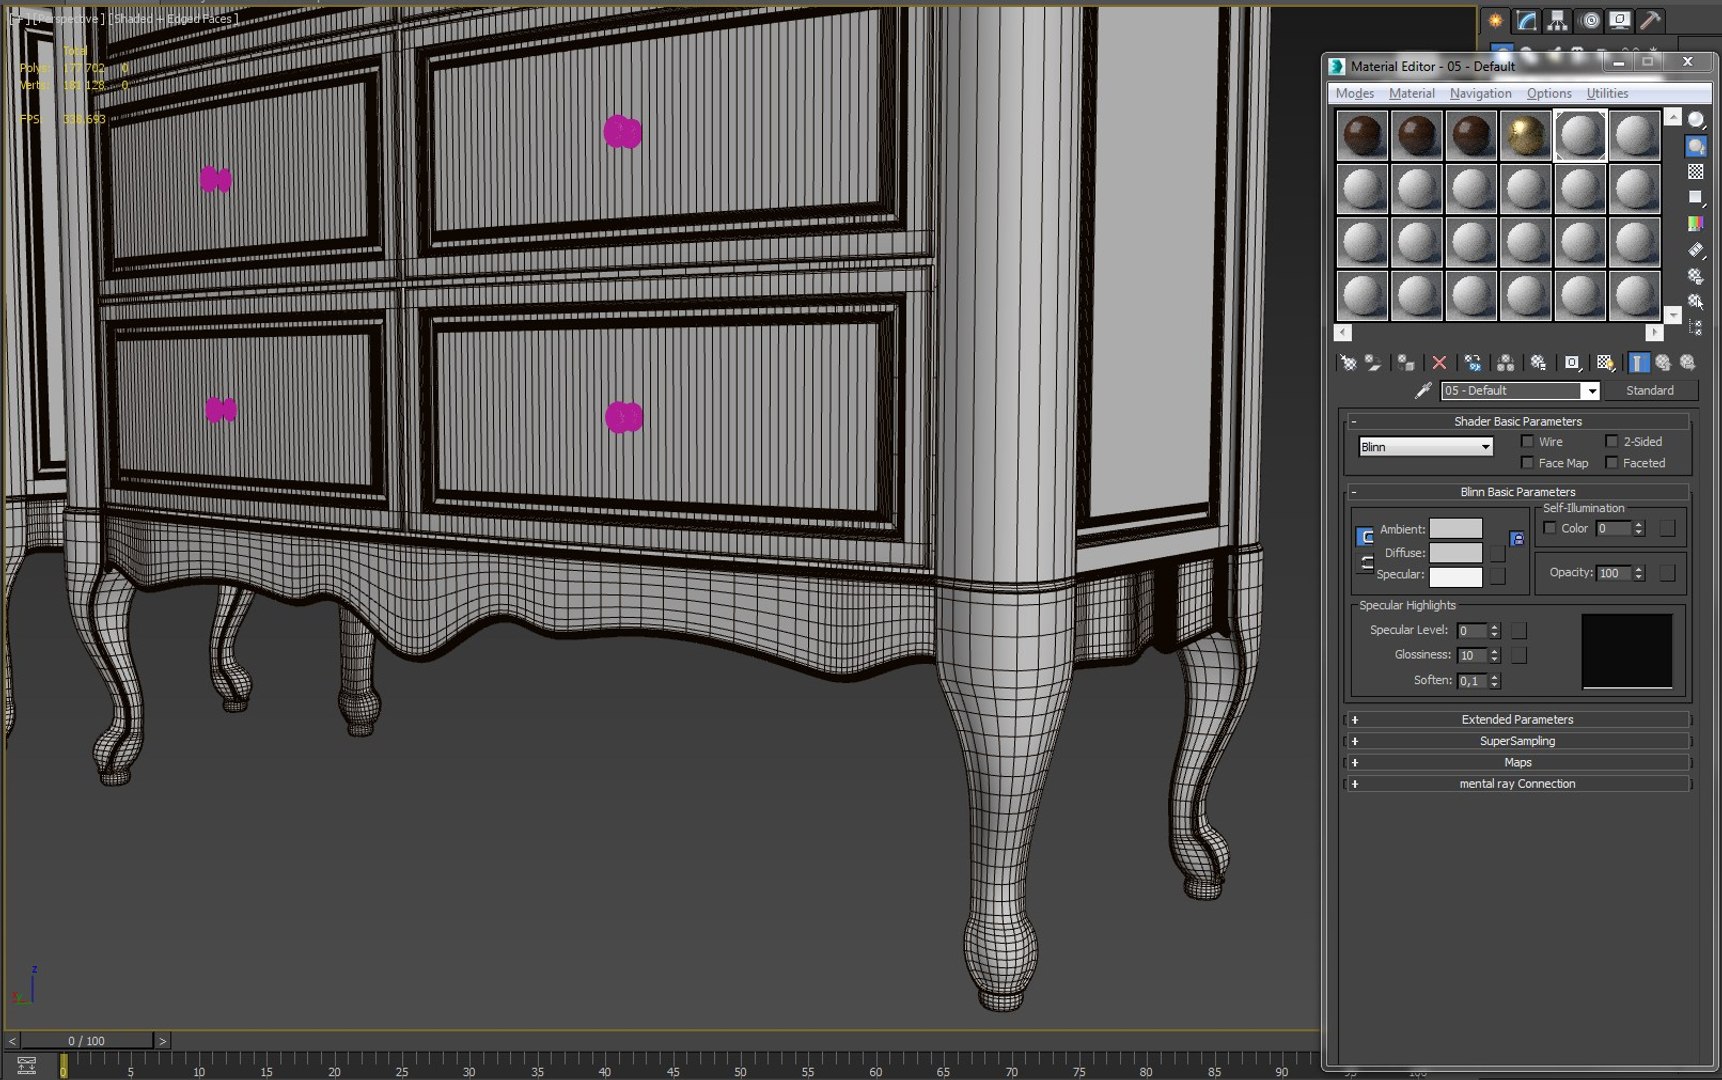
Task: Enable the 2-Sided checkbox
Action: click(x=1611, y=441)
